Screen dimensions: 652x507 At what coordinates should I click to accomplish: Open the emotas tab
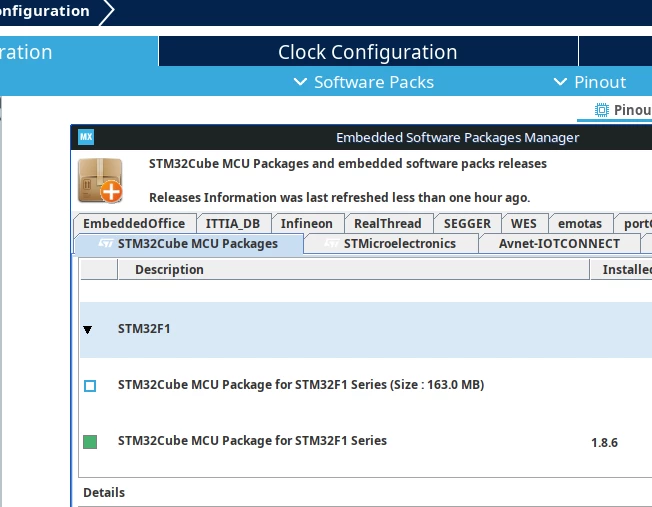(580, 223)
